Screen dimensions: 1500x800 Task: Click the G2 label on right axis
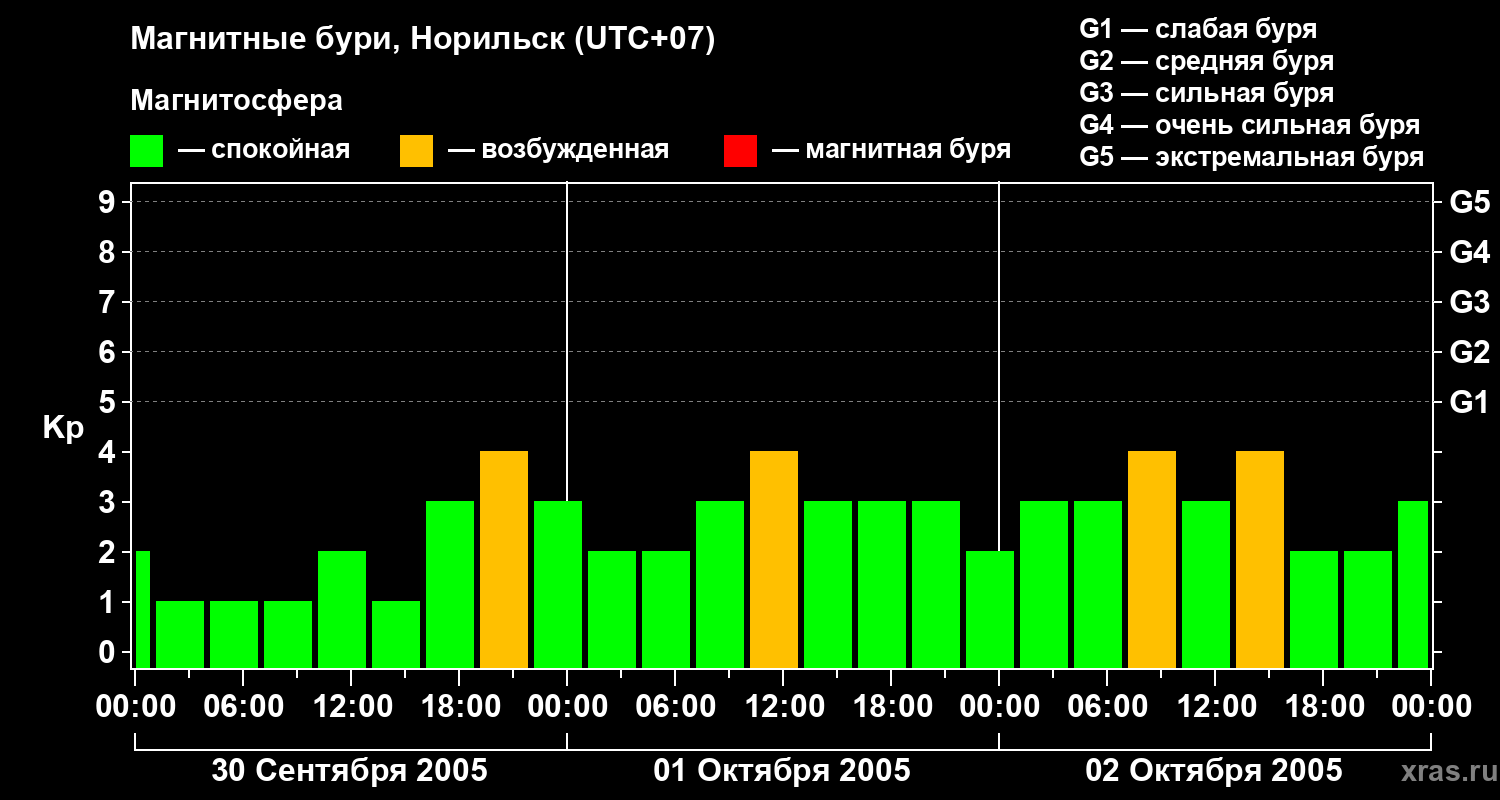(x=1469, y=352)
